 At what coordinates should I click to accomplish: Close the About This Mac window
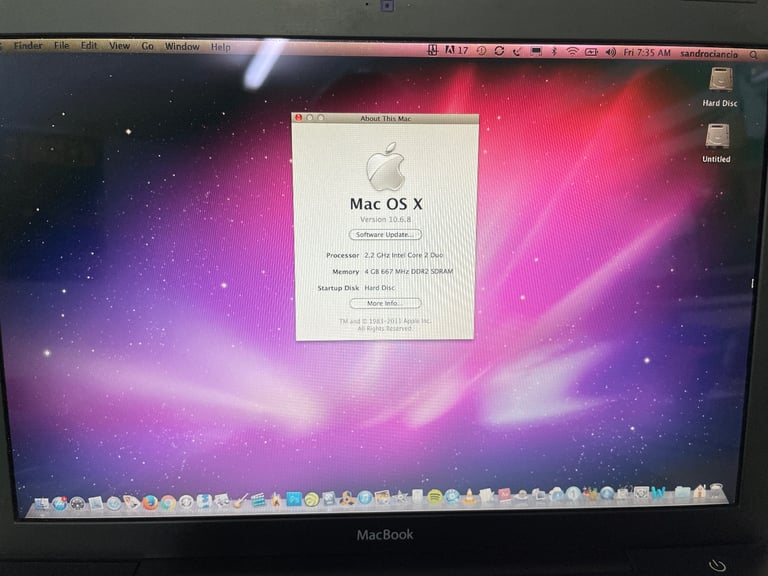click(x=298, y=118)
